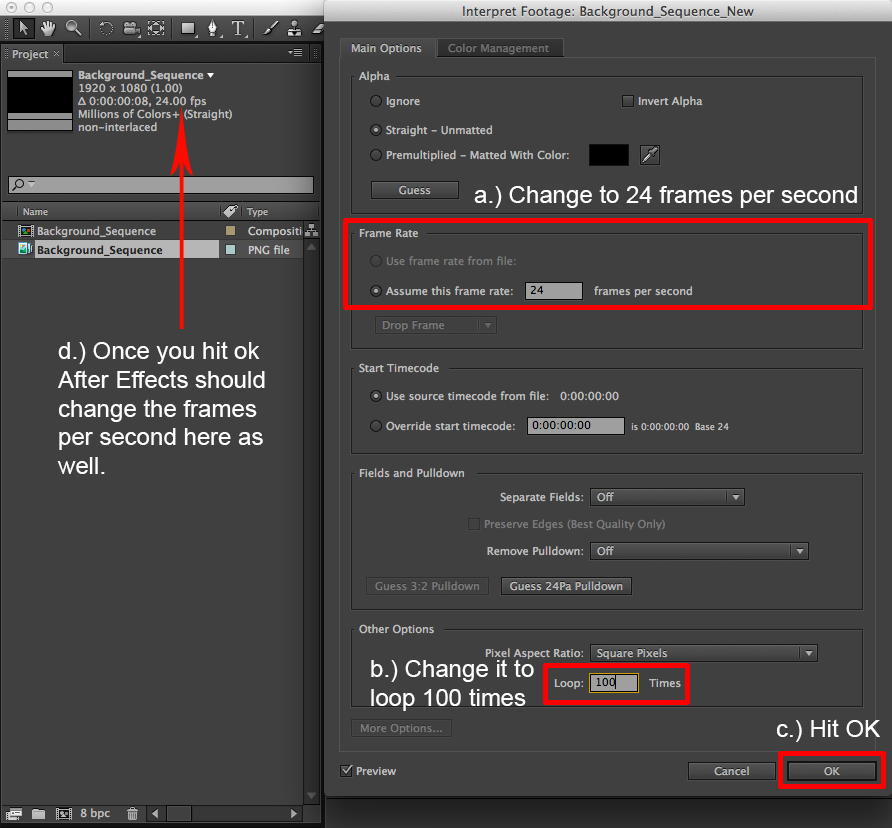Uncheck the Preview checkbox

pos(347,771)
